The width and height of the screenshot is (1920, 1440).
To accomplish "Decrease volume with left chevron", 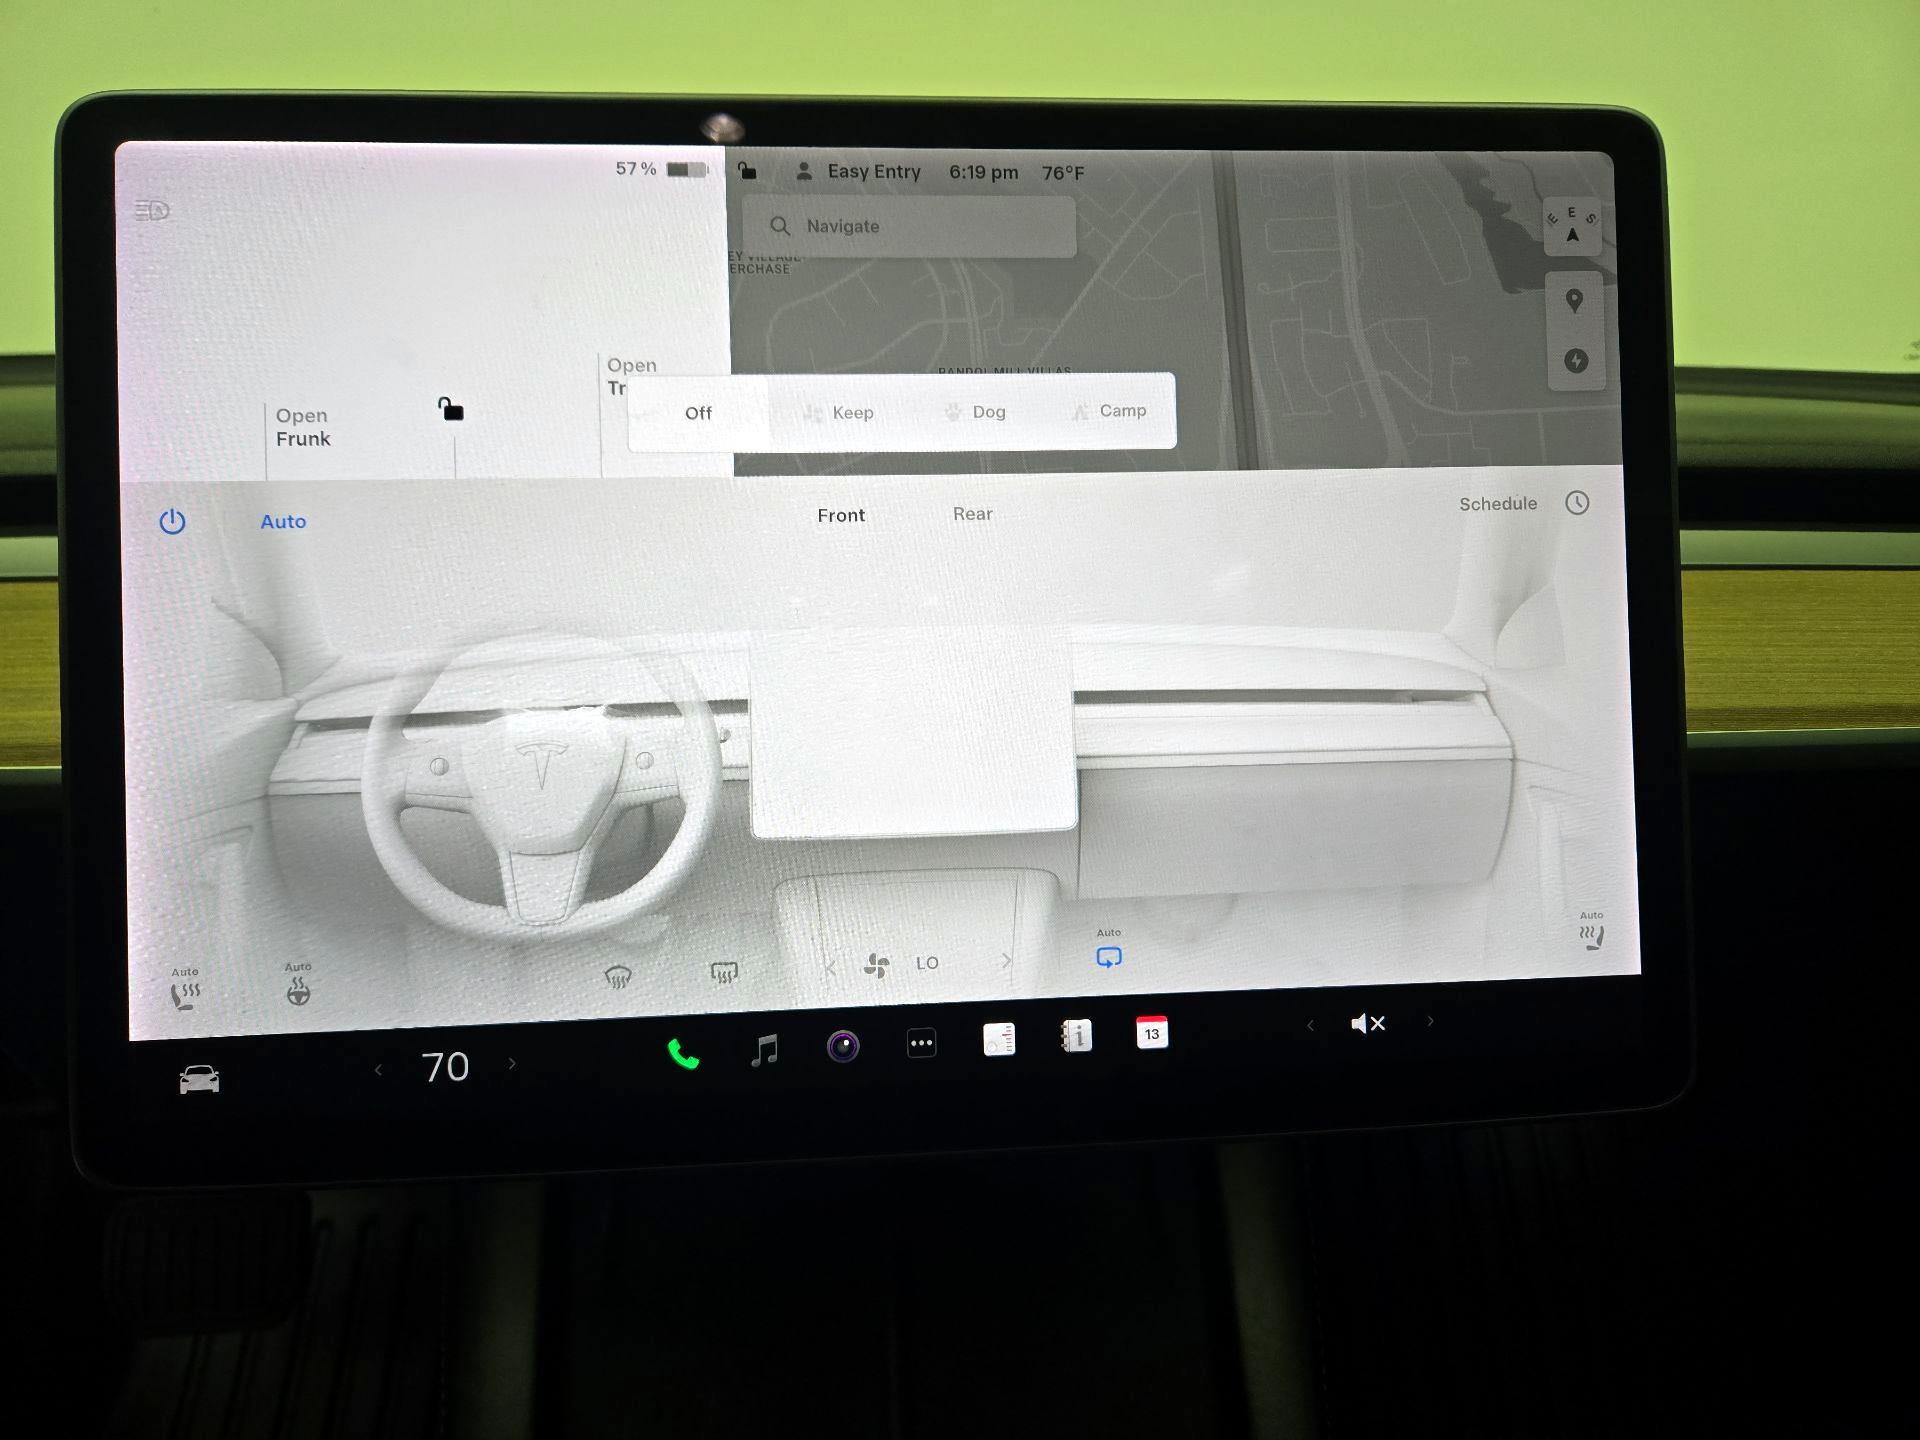I will 1310,1025.
